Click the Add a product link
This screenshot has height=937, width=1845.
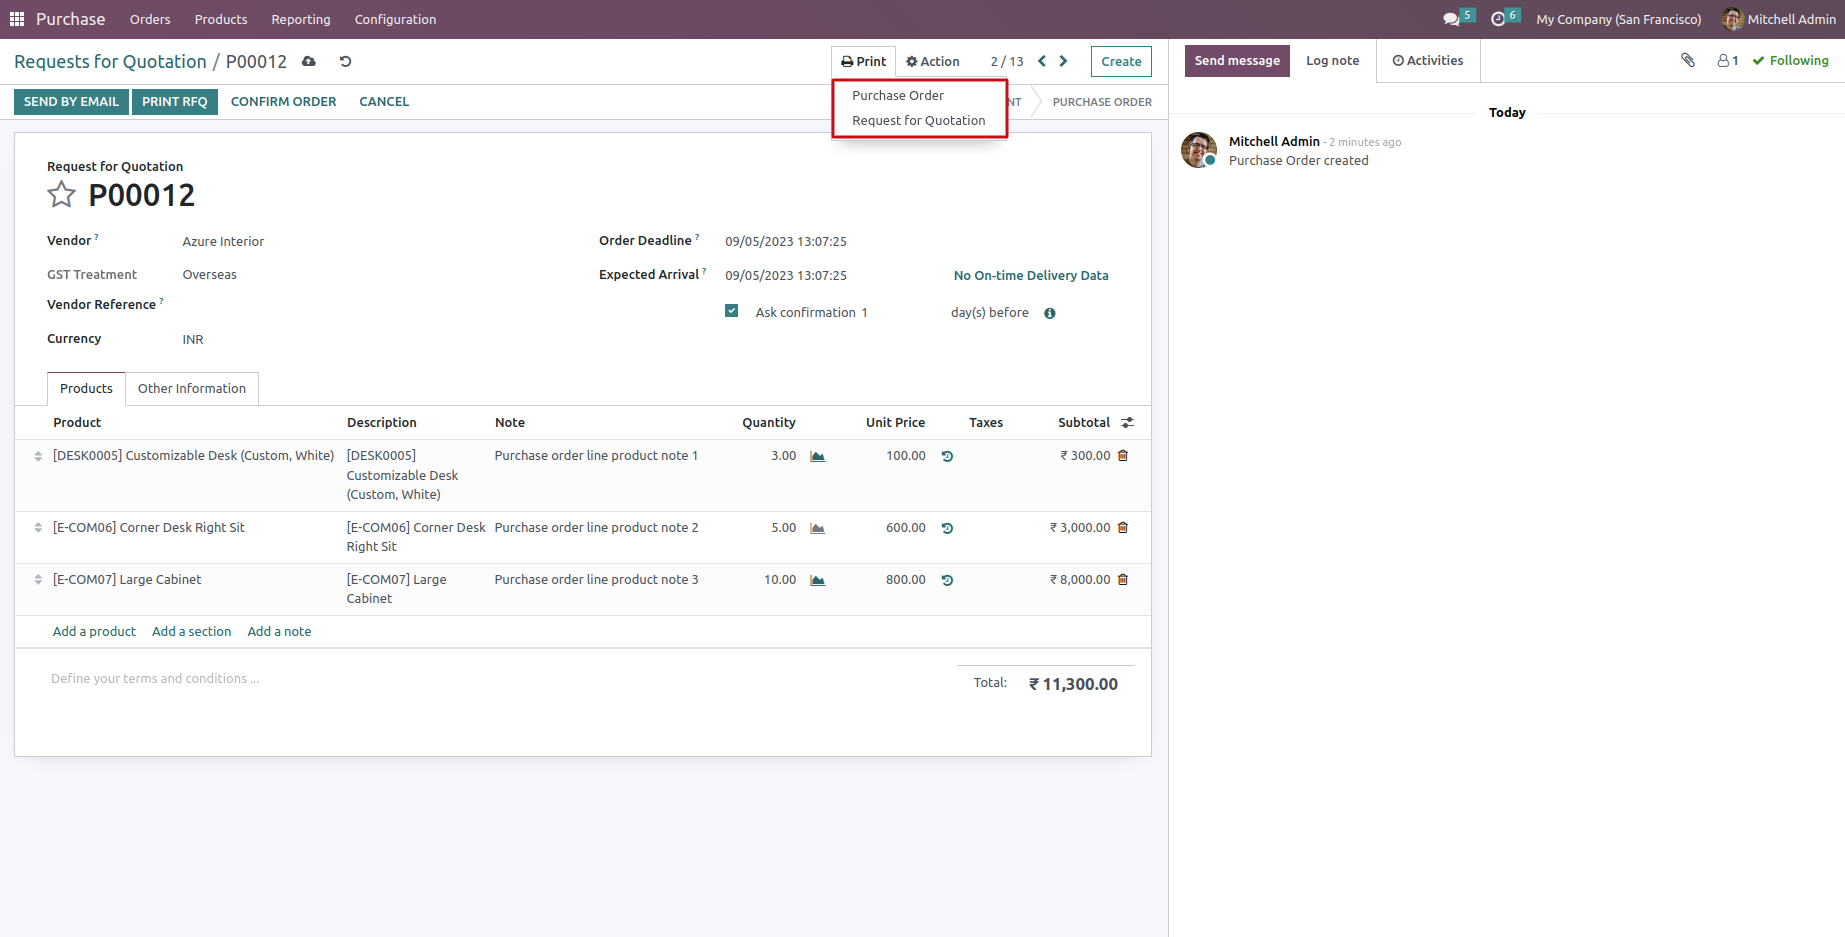point(94,632)
